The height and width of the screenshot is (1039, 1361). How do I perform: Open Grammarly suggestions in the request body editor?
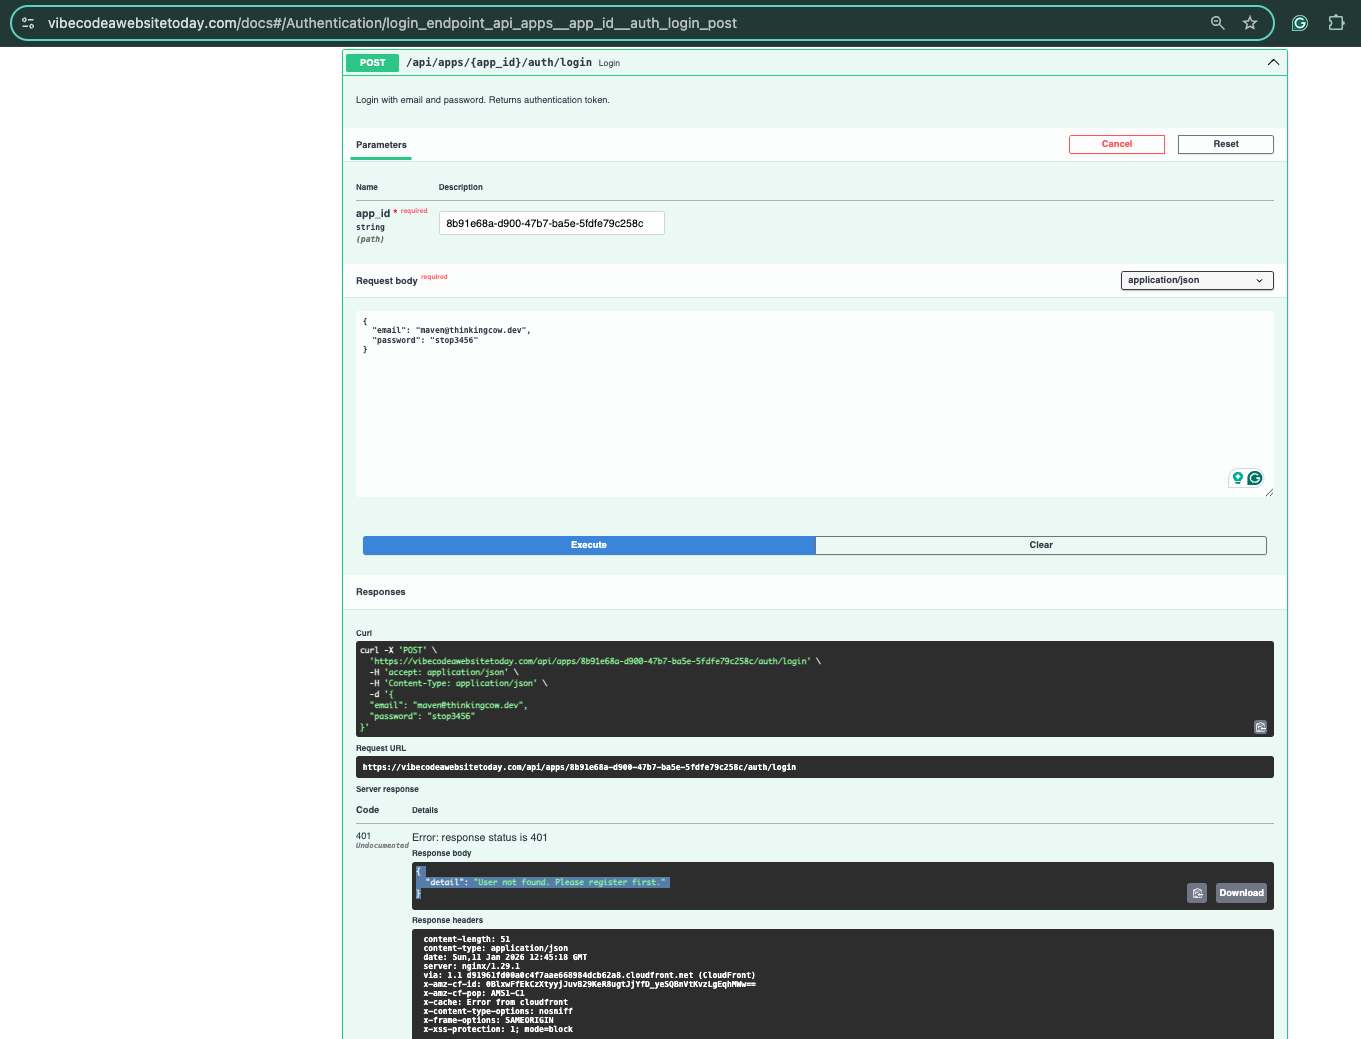coord(1254,478)
